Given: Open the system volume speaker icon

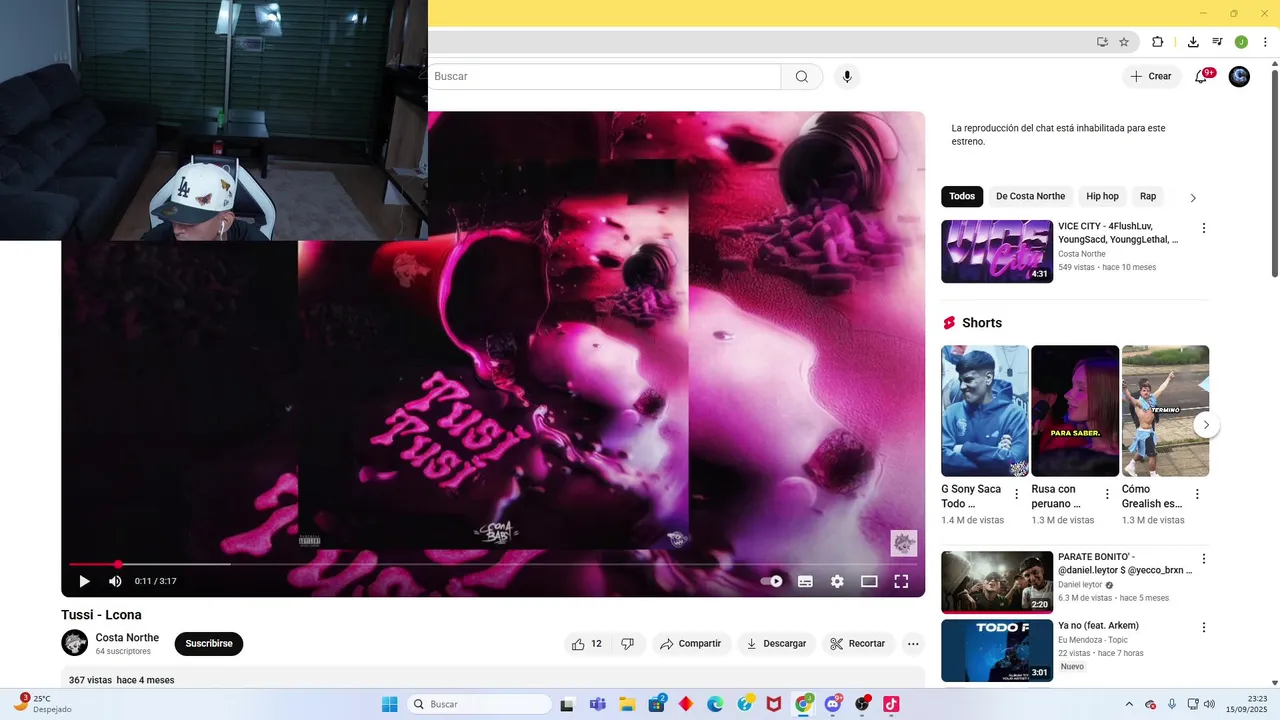Looking at the screenshot, I should [1209, 704].
